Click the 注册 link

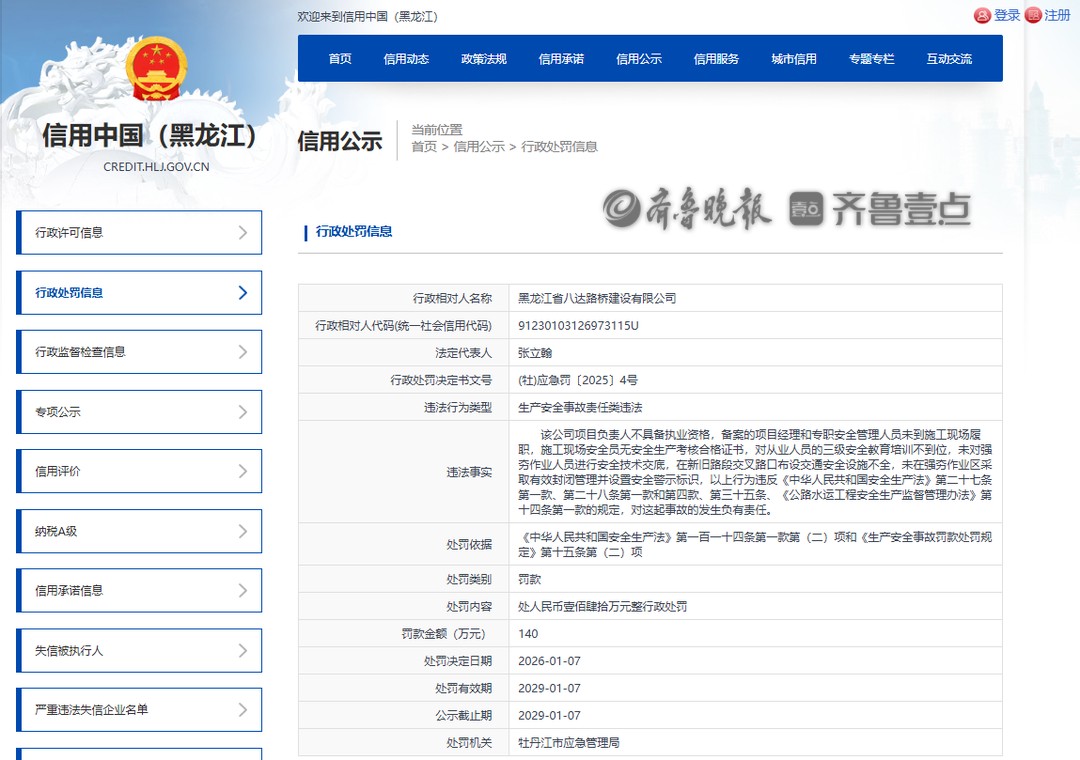pyautogui.click(x=1057, y=16)
